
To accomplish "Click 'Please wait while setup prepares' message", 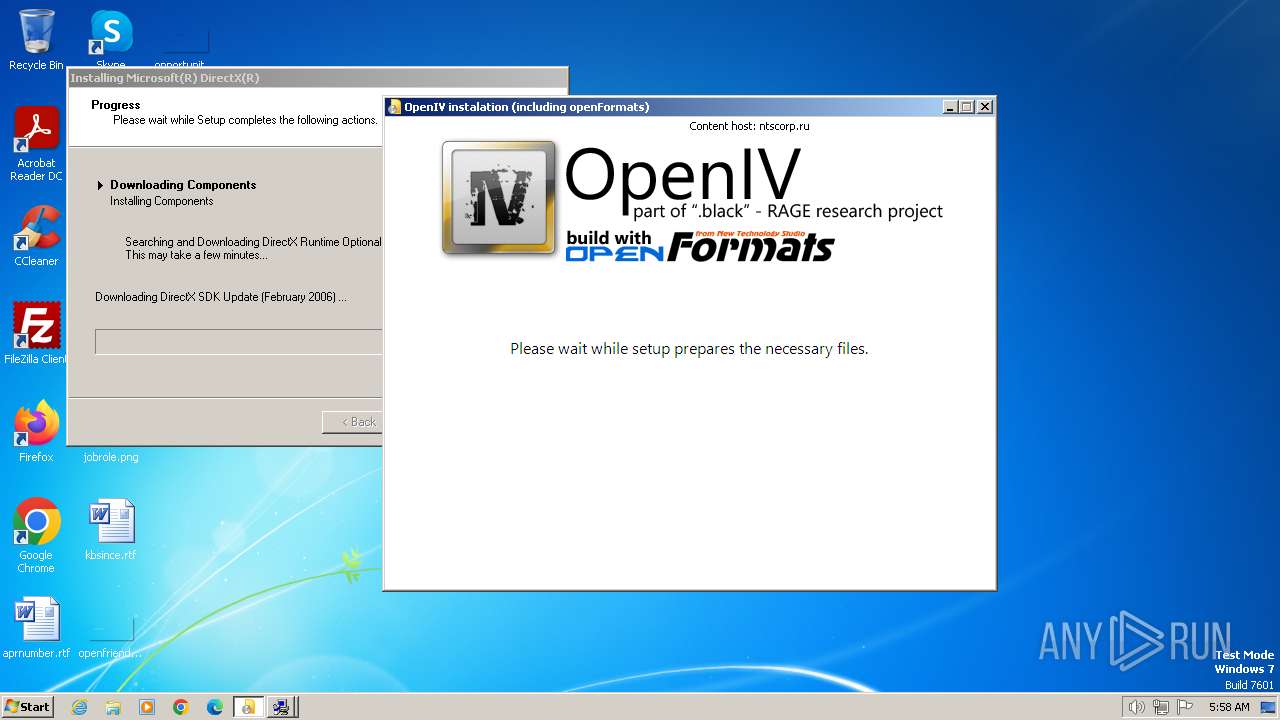I will click(689, 349).
